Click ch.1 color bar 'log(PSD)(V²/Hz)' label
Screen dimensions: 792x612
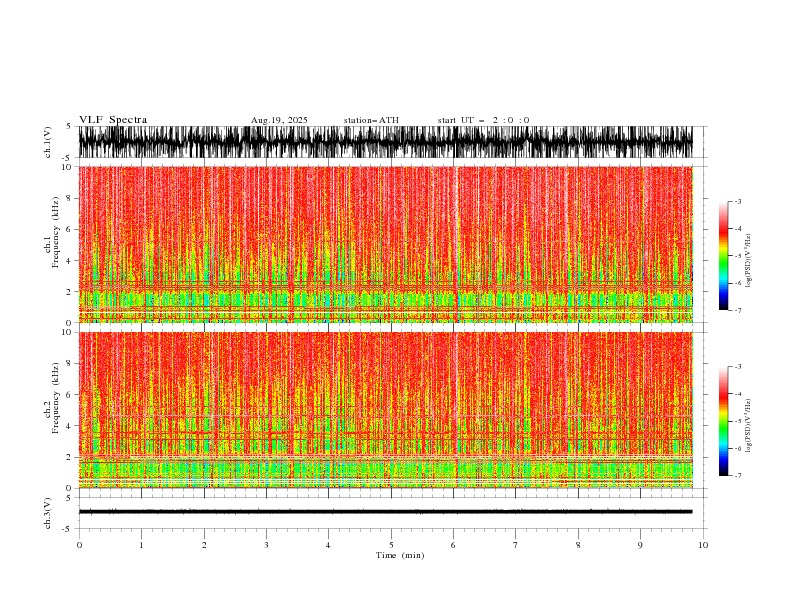tap(749, 261)
